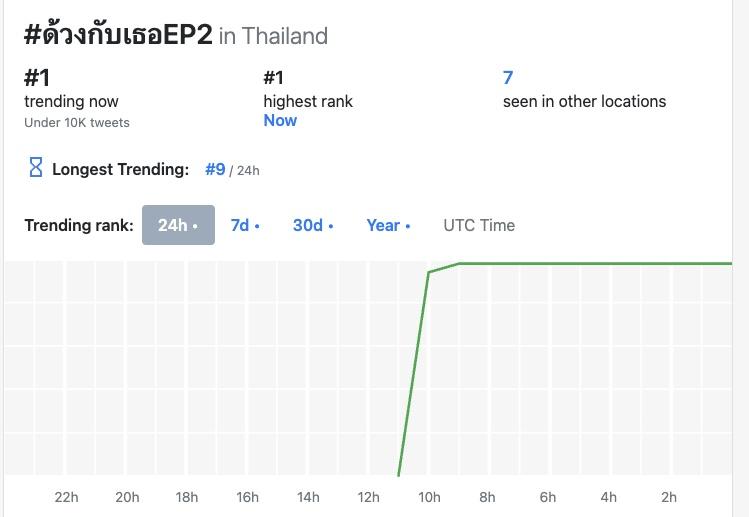The width and height of the screenshot is (749, 517).
Task: Click the #ด้วงกับเธอEP2 hashtag title
Action: point(118,35)
